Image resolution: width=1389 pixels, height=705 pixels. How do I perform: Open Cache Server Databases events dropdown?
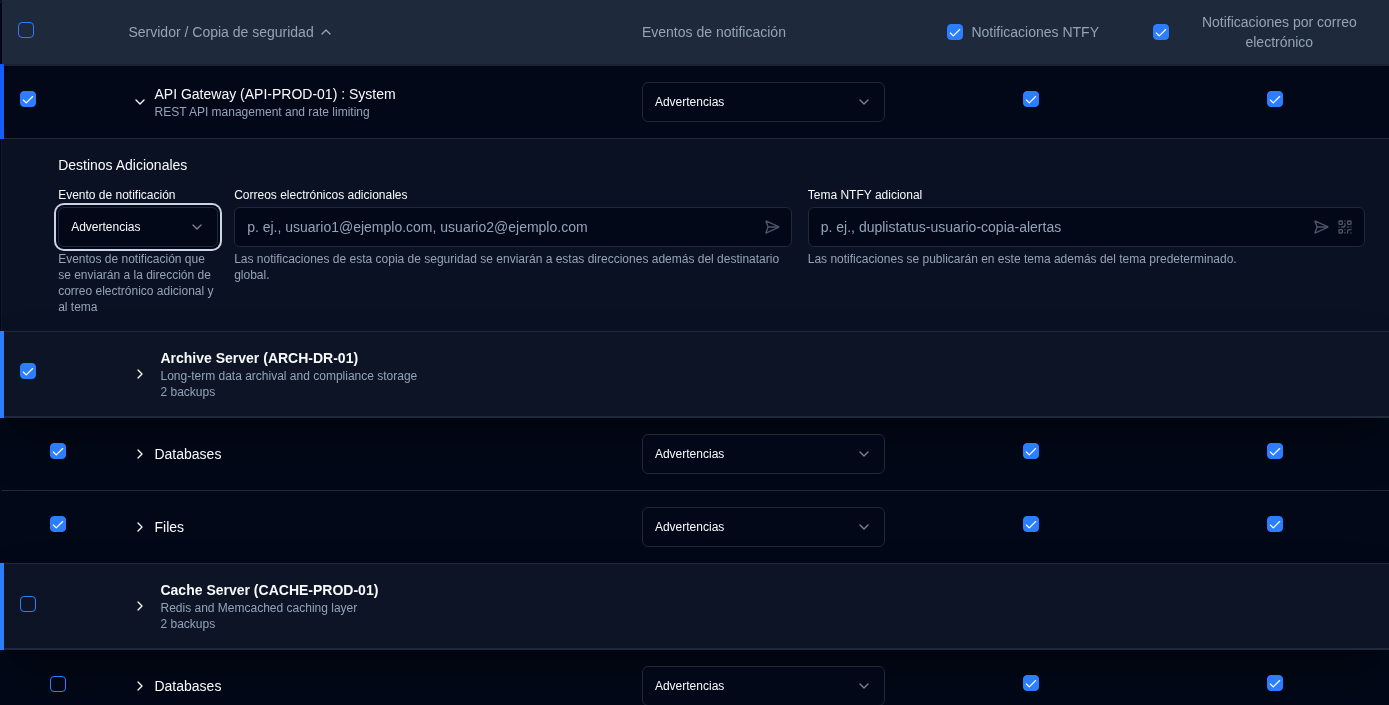(763, 686)
